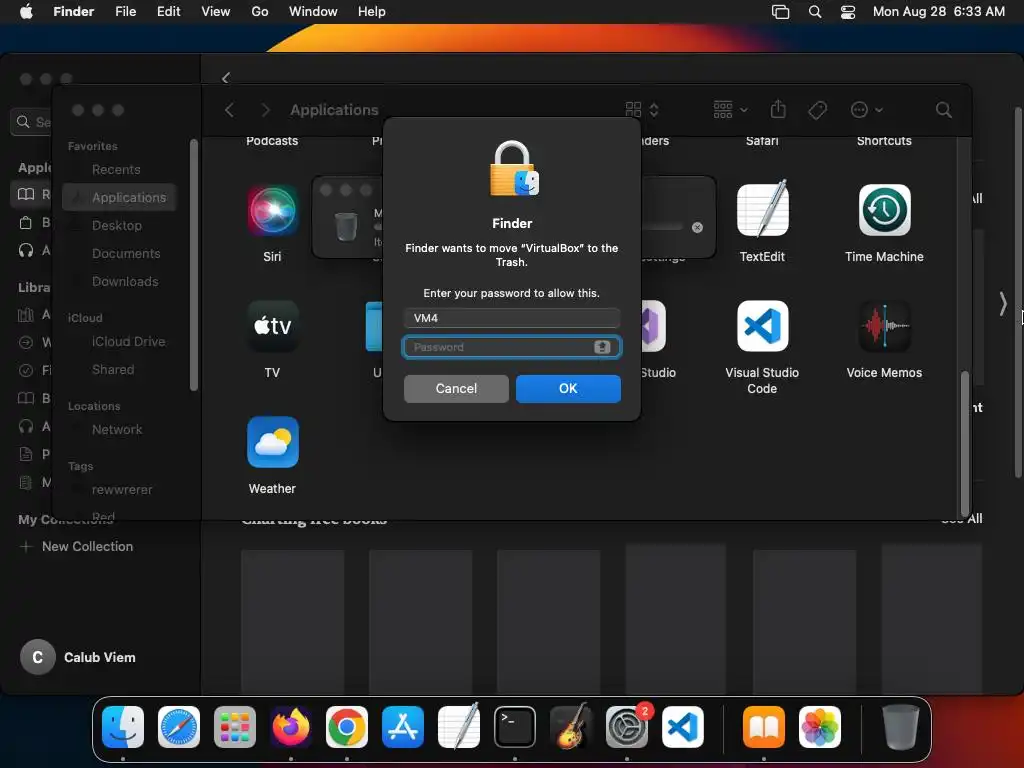Open App Store from the Dock

coord(403,727)
